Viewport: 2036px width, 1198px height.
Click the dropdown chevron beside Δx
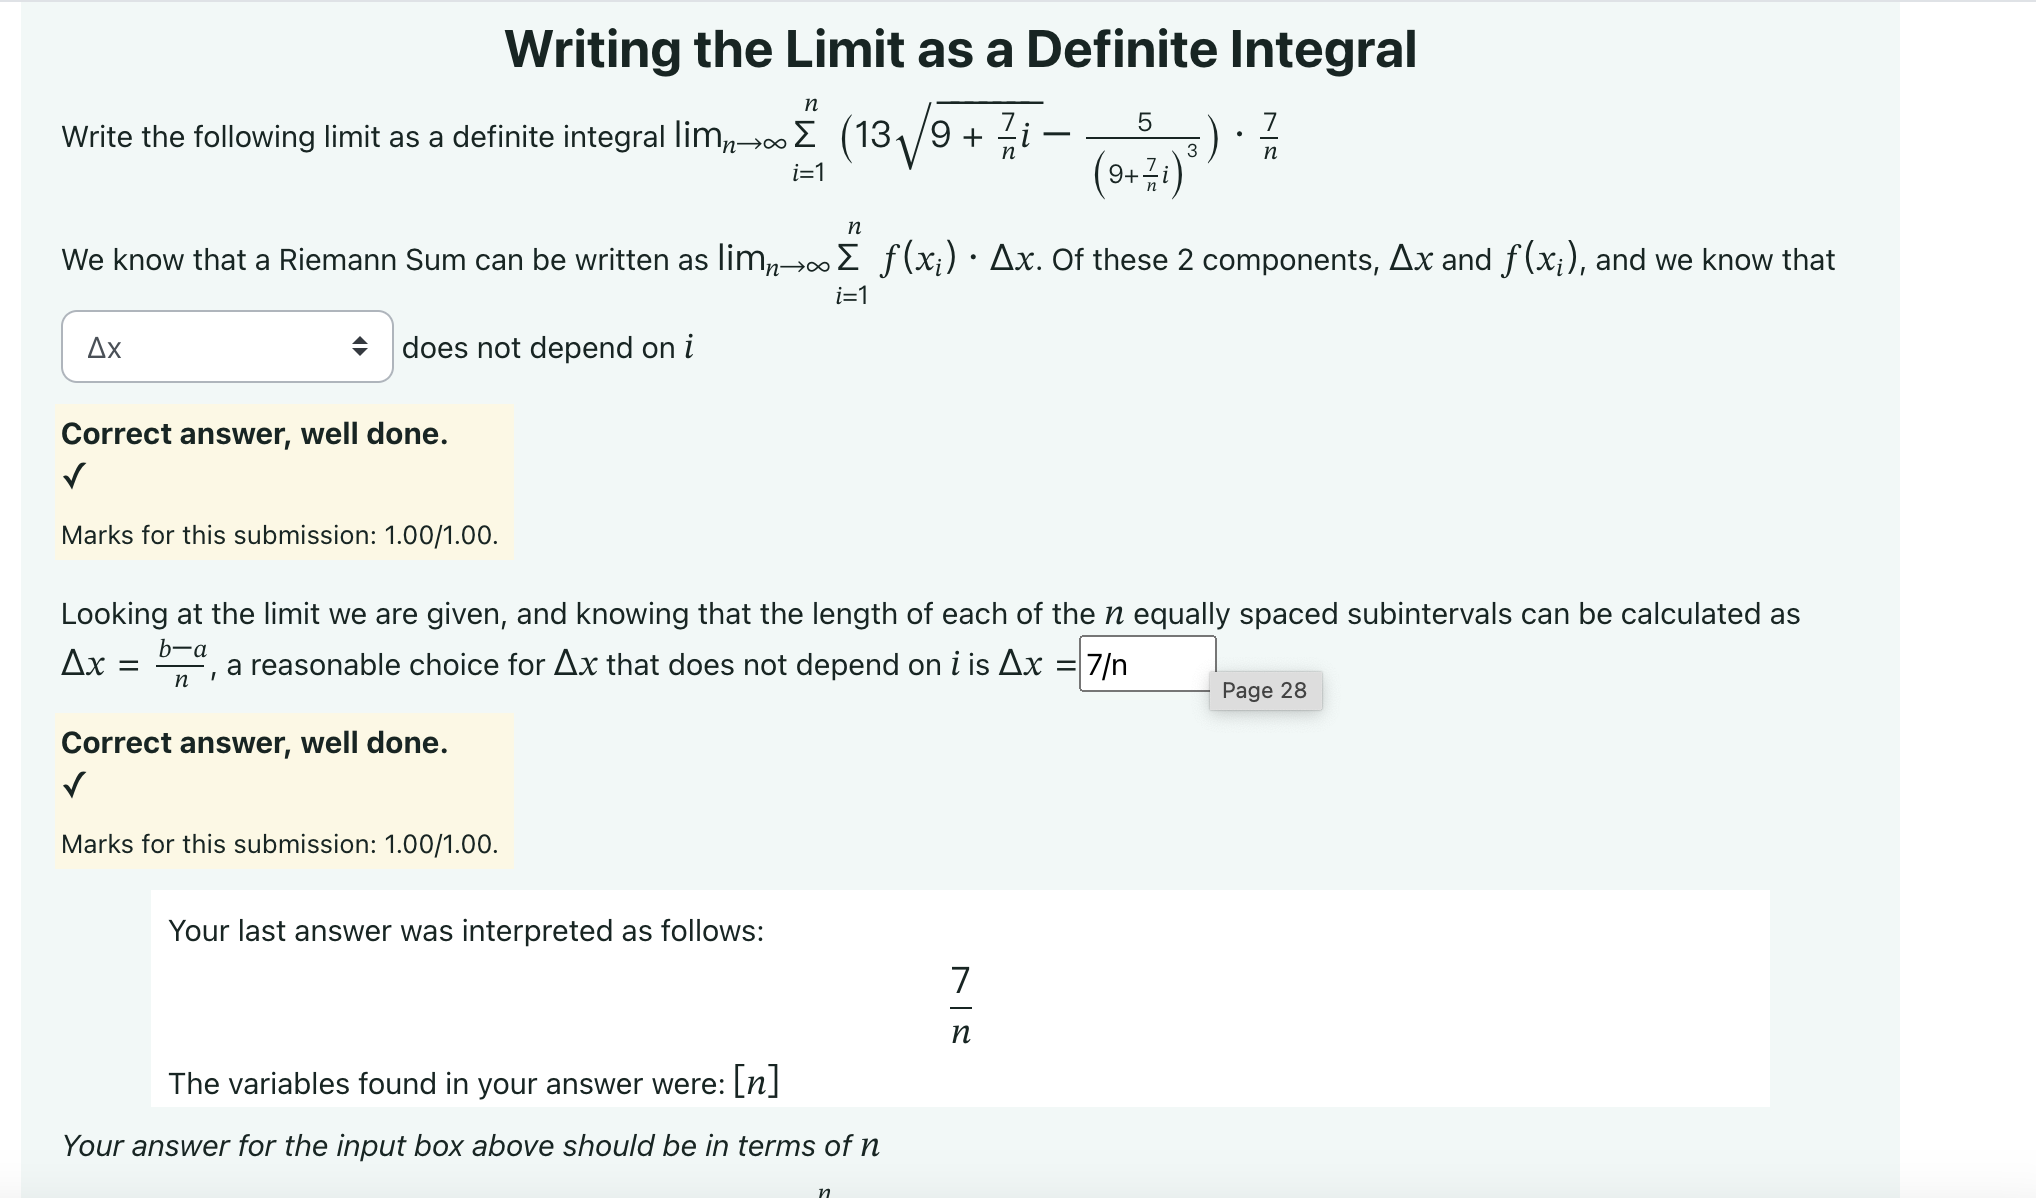[x=362, y=348]
